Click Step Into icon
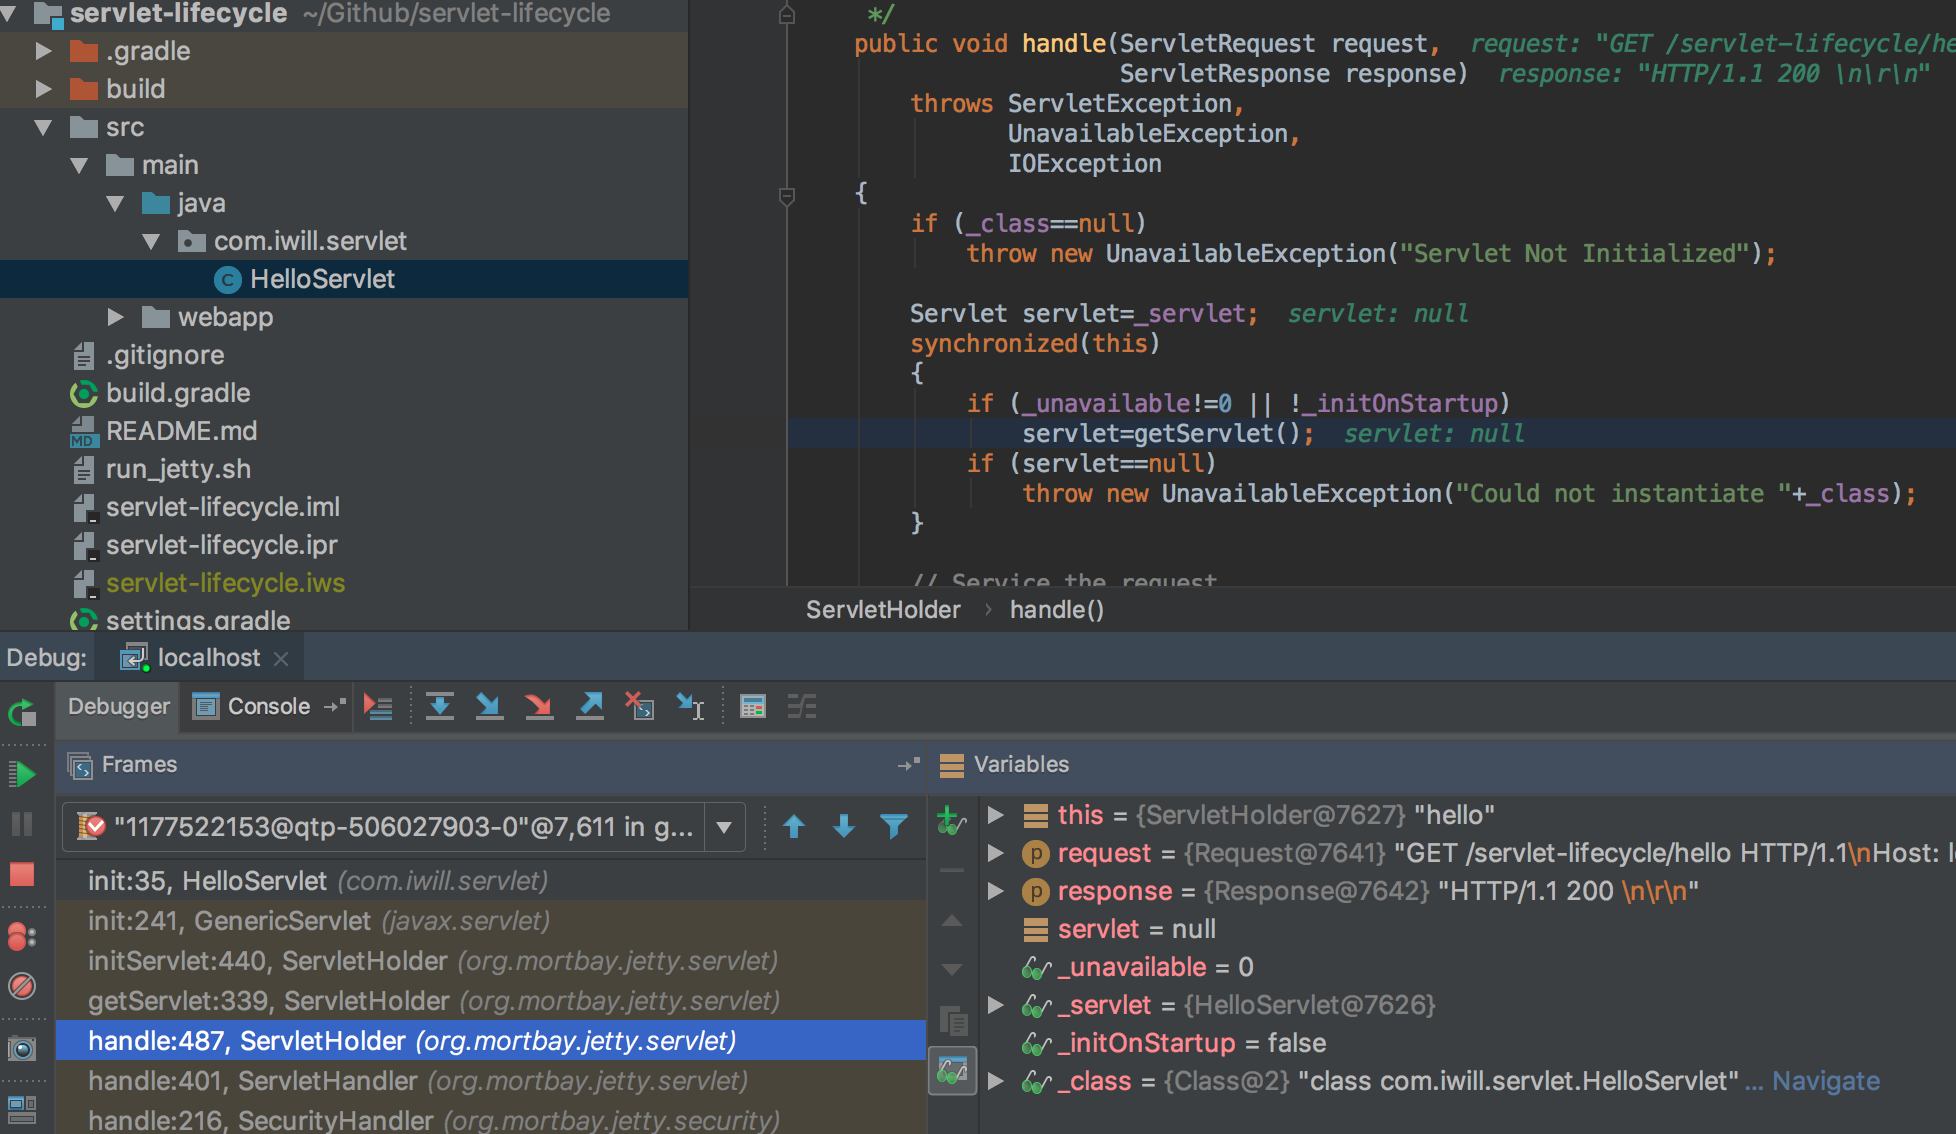 click(x=489, y=707)
